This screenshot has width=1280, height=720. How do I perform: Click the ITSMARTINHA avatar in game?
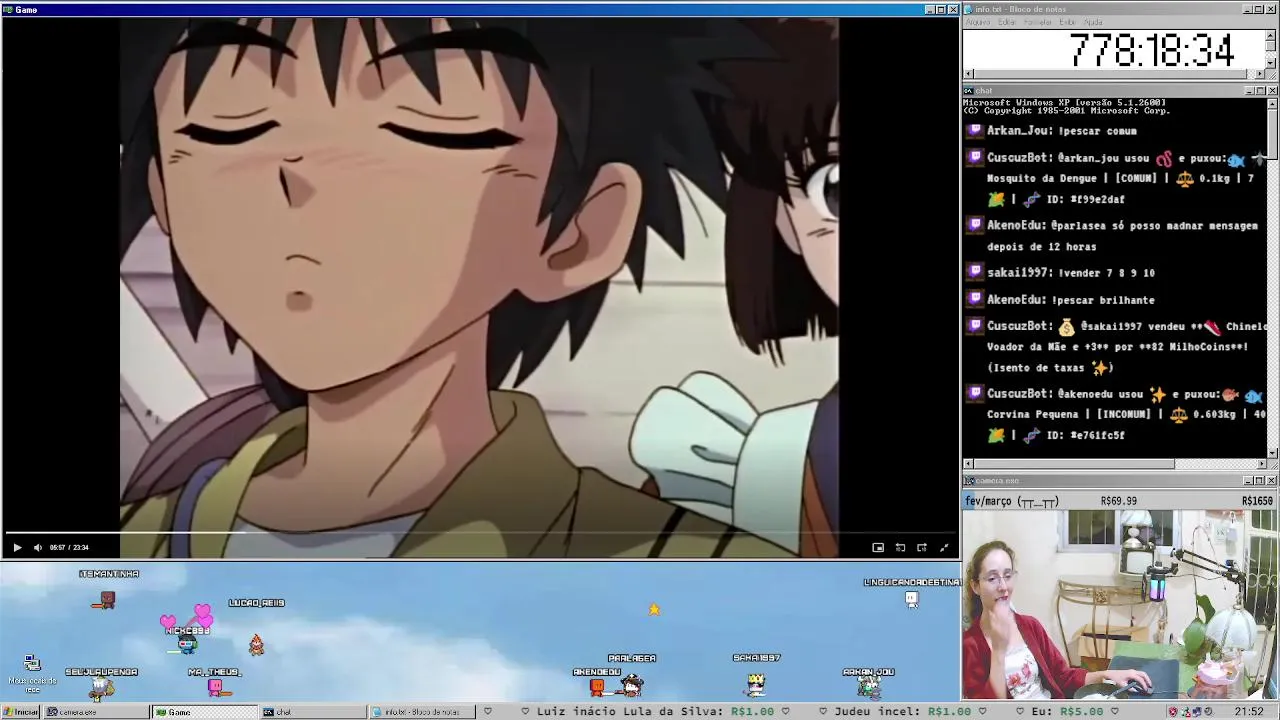click(x=106, y=600)
